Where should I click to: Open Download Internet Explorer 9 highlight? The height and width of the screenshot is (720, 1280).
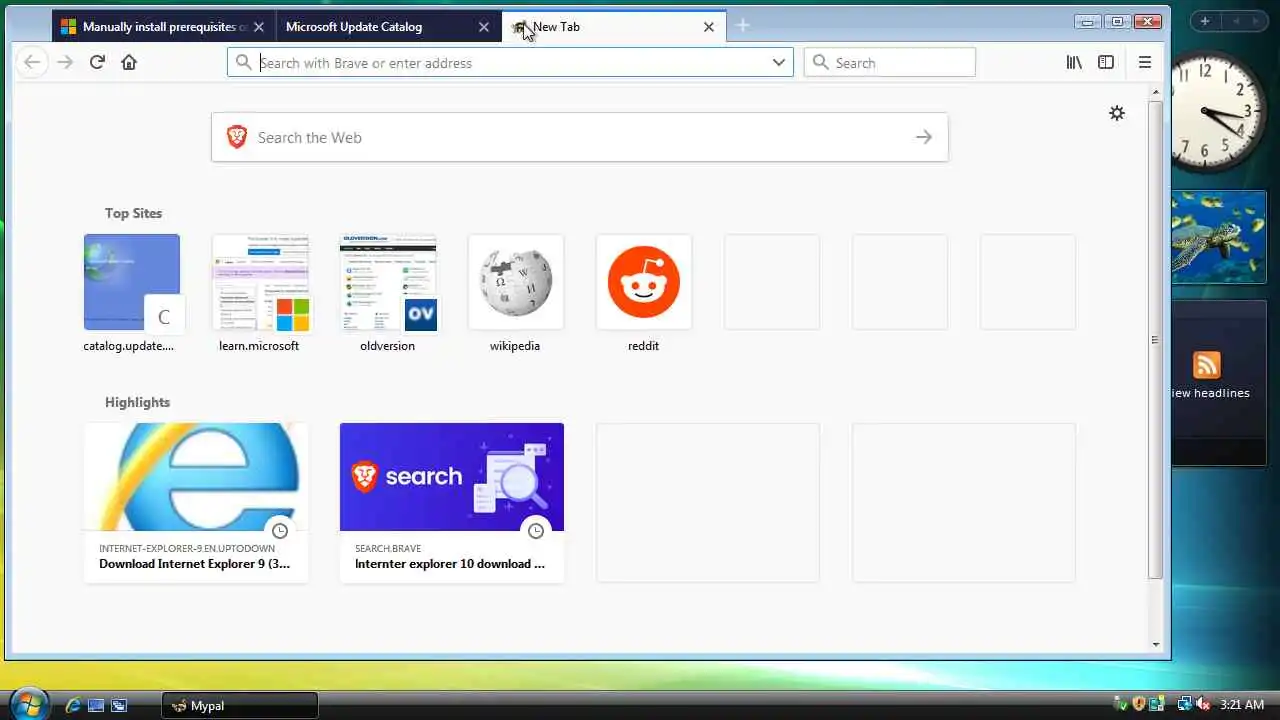[196, 502]
